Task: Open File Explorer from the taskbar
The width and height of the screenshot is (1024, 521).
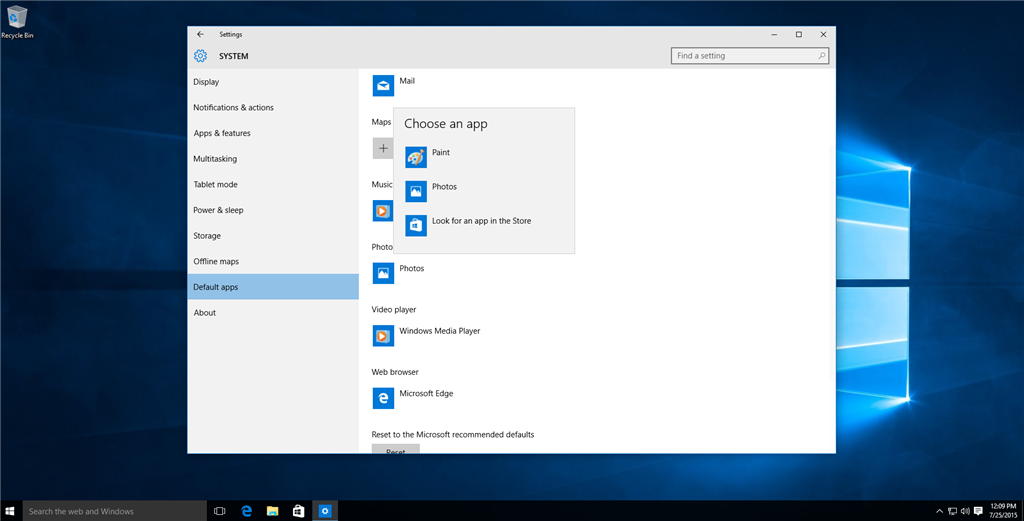Action: tap(272, 511)
